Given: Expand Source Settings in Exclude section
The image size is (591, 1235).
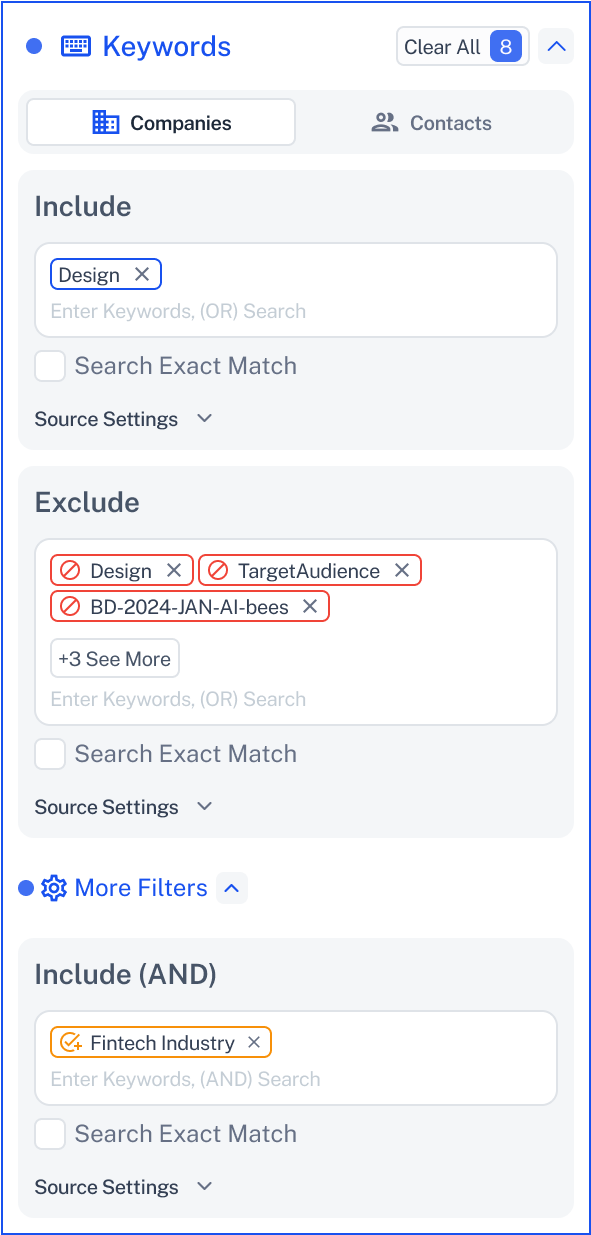Looking at the screenshot, I should (x=124, y=807).
